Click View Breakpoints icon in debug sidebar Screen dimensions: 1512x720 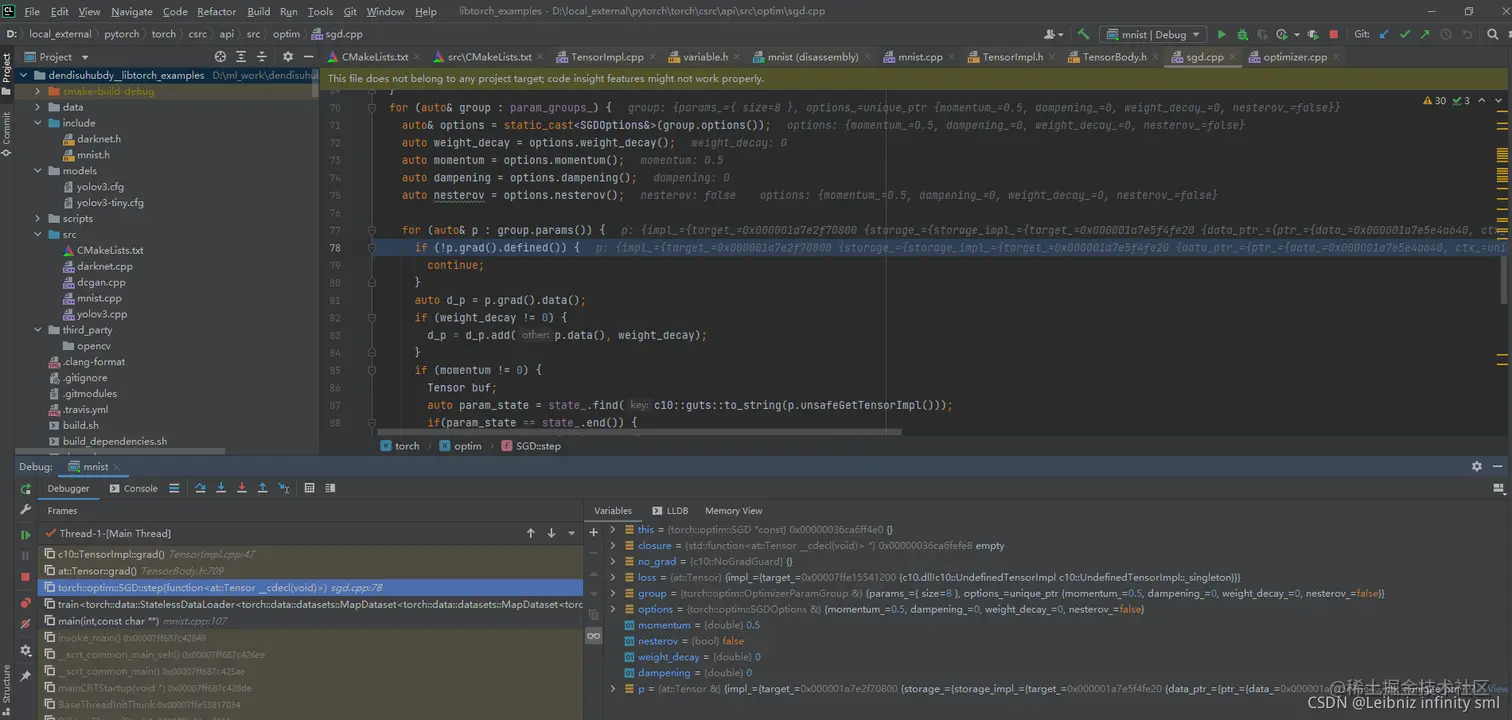pyautogui.click(x=26, y=603)
